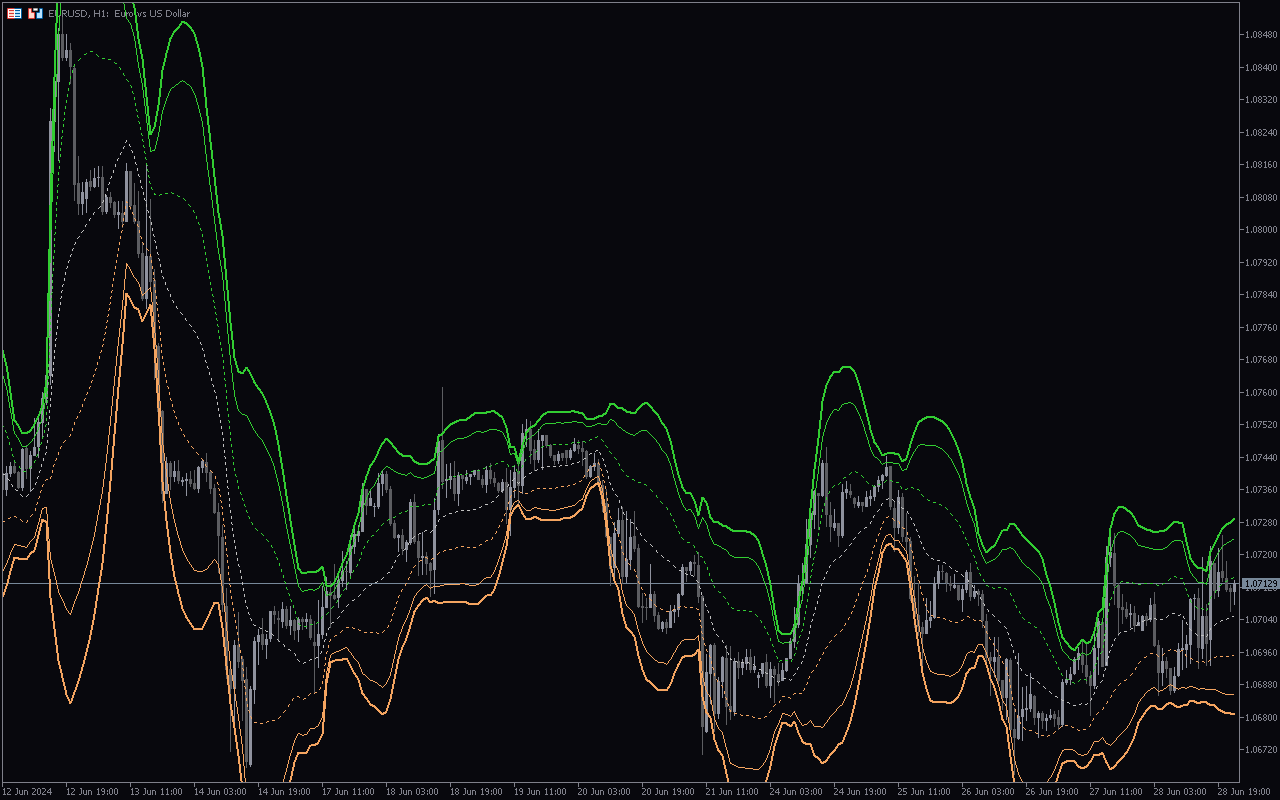Click the 21 Jun 11:00 time label
1280x800 pixels.
pyautogui.click(x=732, y=791)
